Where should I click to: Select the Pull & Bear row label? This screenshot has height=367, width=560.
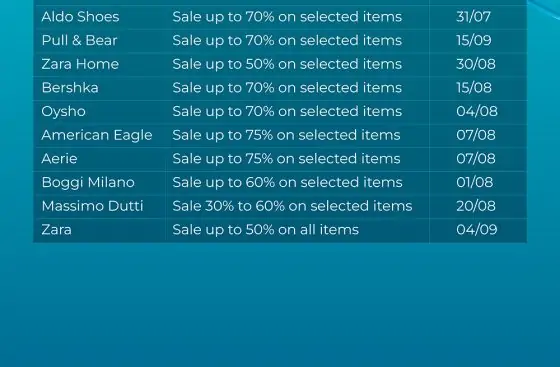click(79, 40)
